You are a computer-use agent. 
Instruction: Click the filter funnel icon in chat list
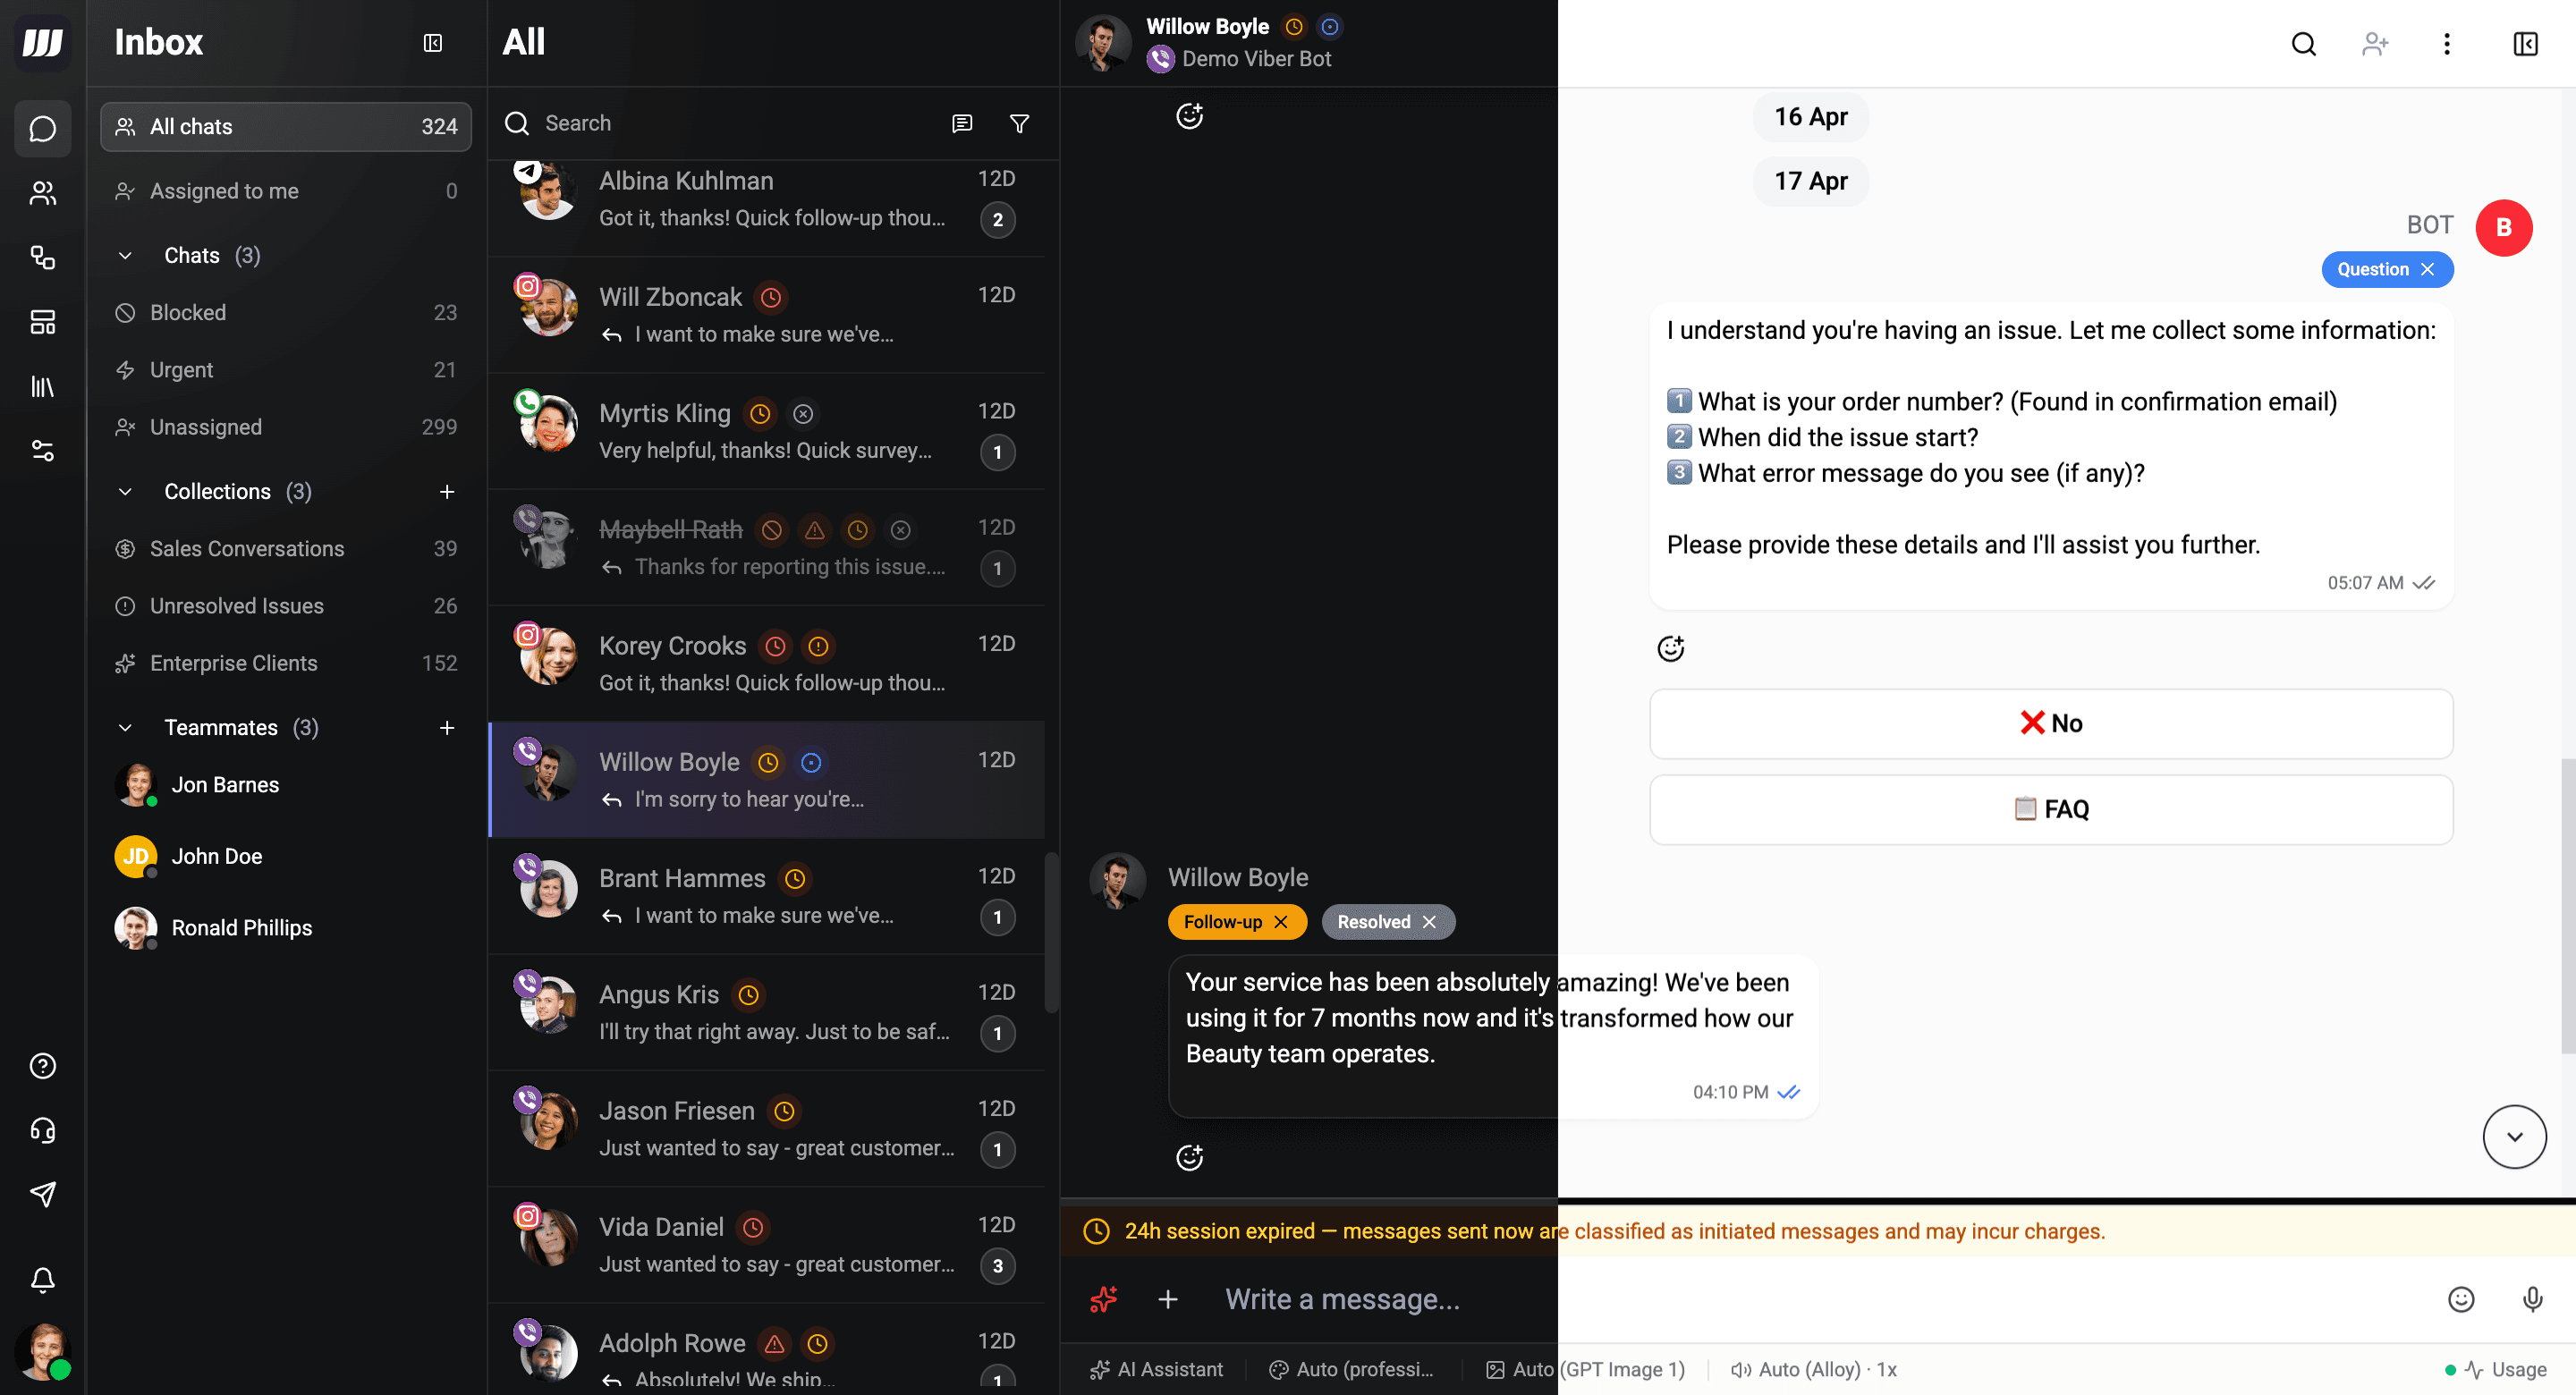pyautogui.click(x=1019, y=124)
